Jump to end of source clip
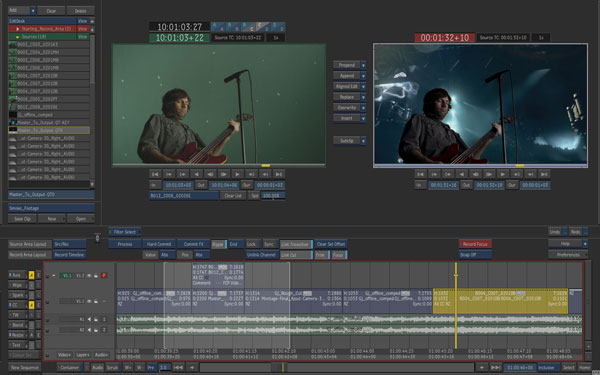The width and height of the screenshot is (600, 375). coord(279,174)
